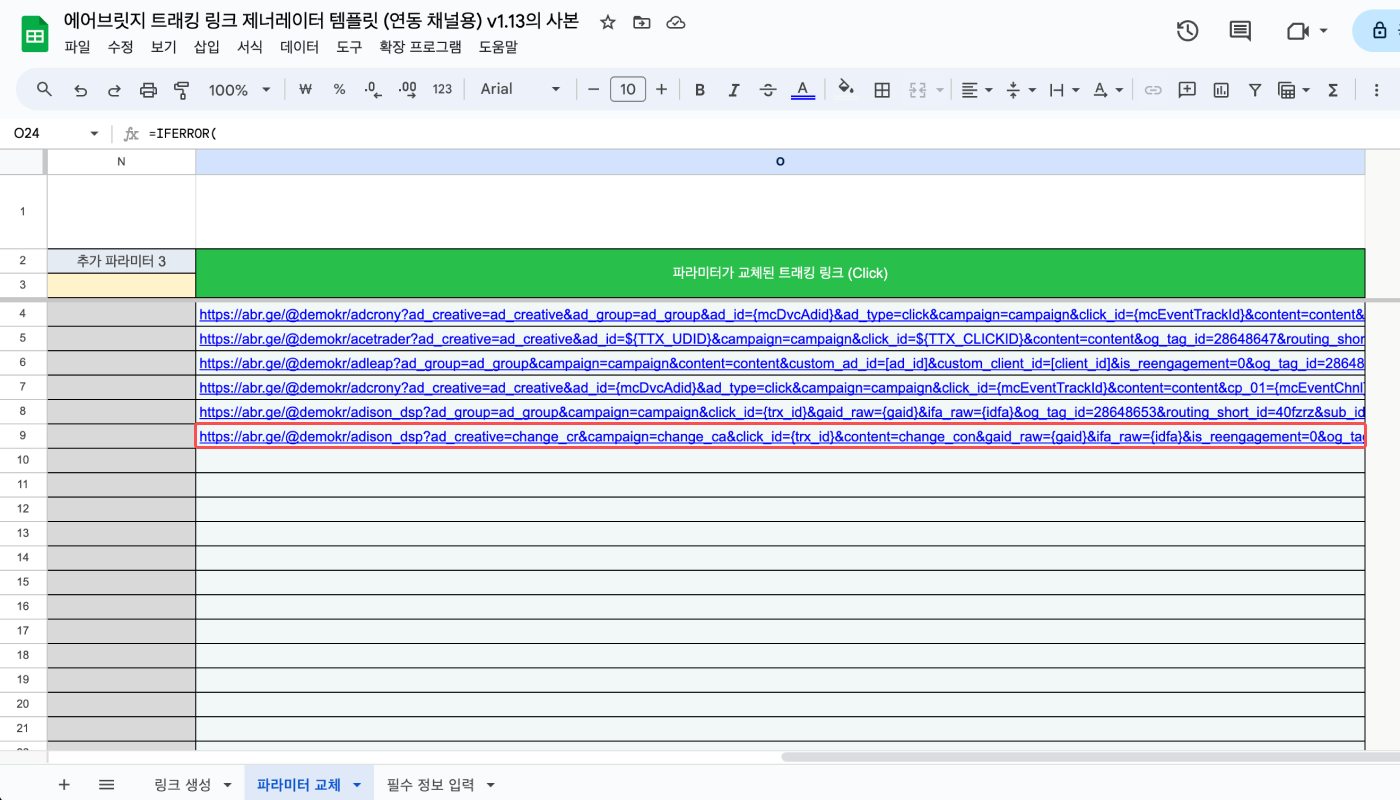Screen dimensions: 1400x800
Task: Toggle bold formatting
Action: tap(700, 90)
